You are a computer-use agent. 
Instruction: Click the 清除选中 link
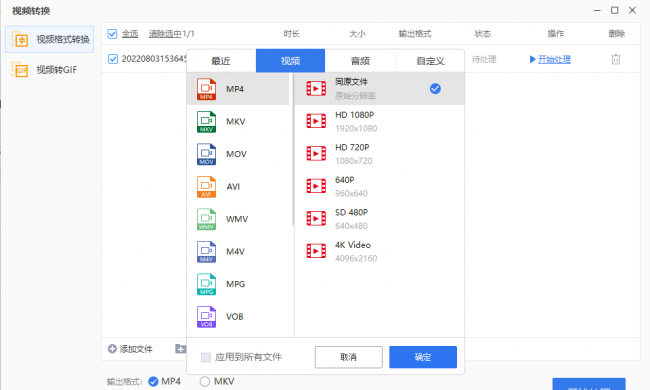[165, 34]
